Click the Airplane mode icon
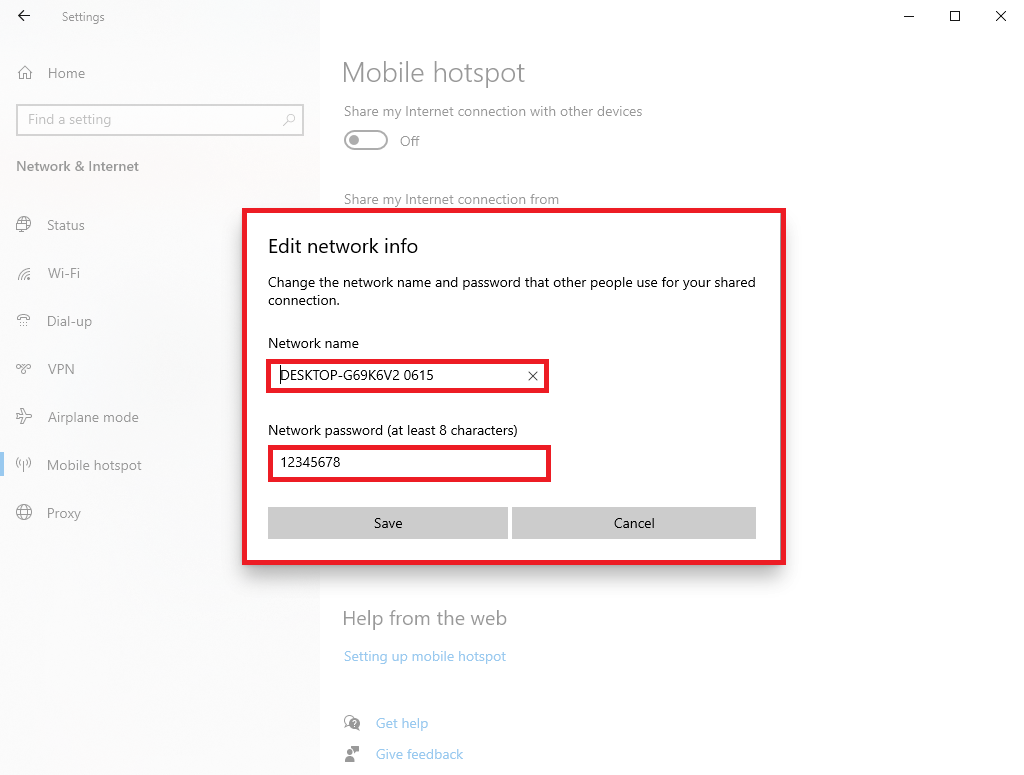This screenshot has width=1024, height=775. tap(24, 417)
